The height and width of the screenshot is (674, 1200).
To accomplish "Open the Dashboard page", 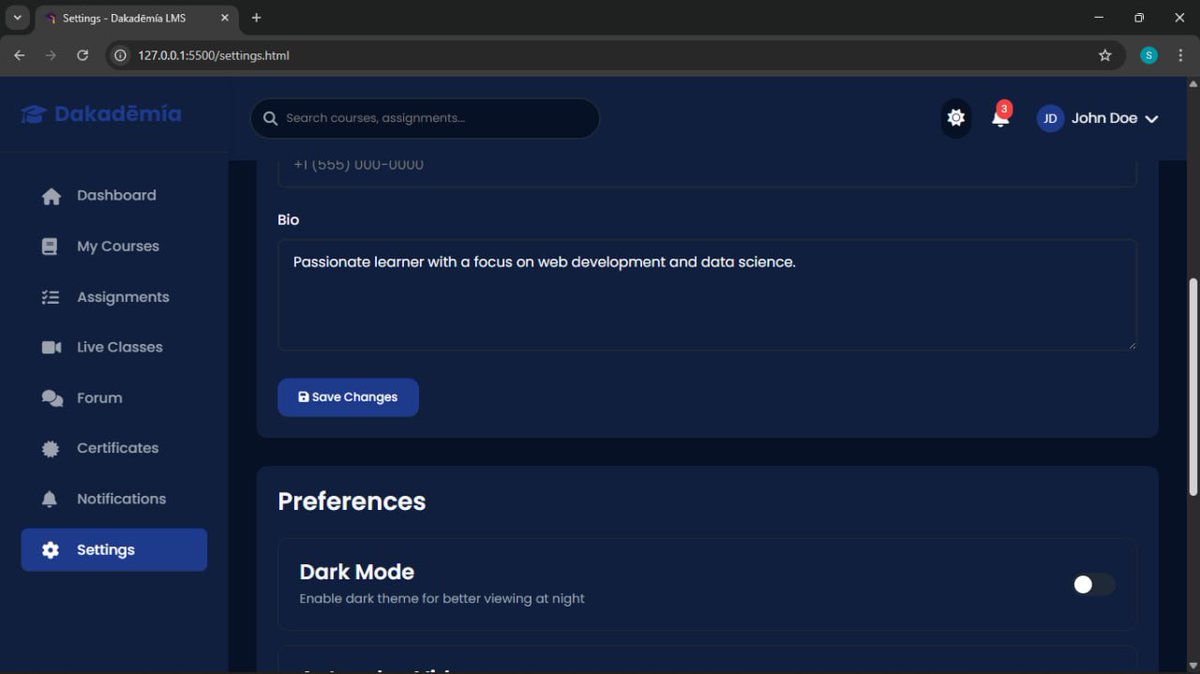I will [114, 196].
